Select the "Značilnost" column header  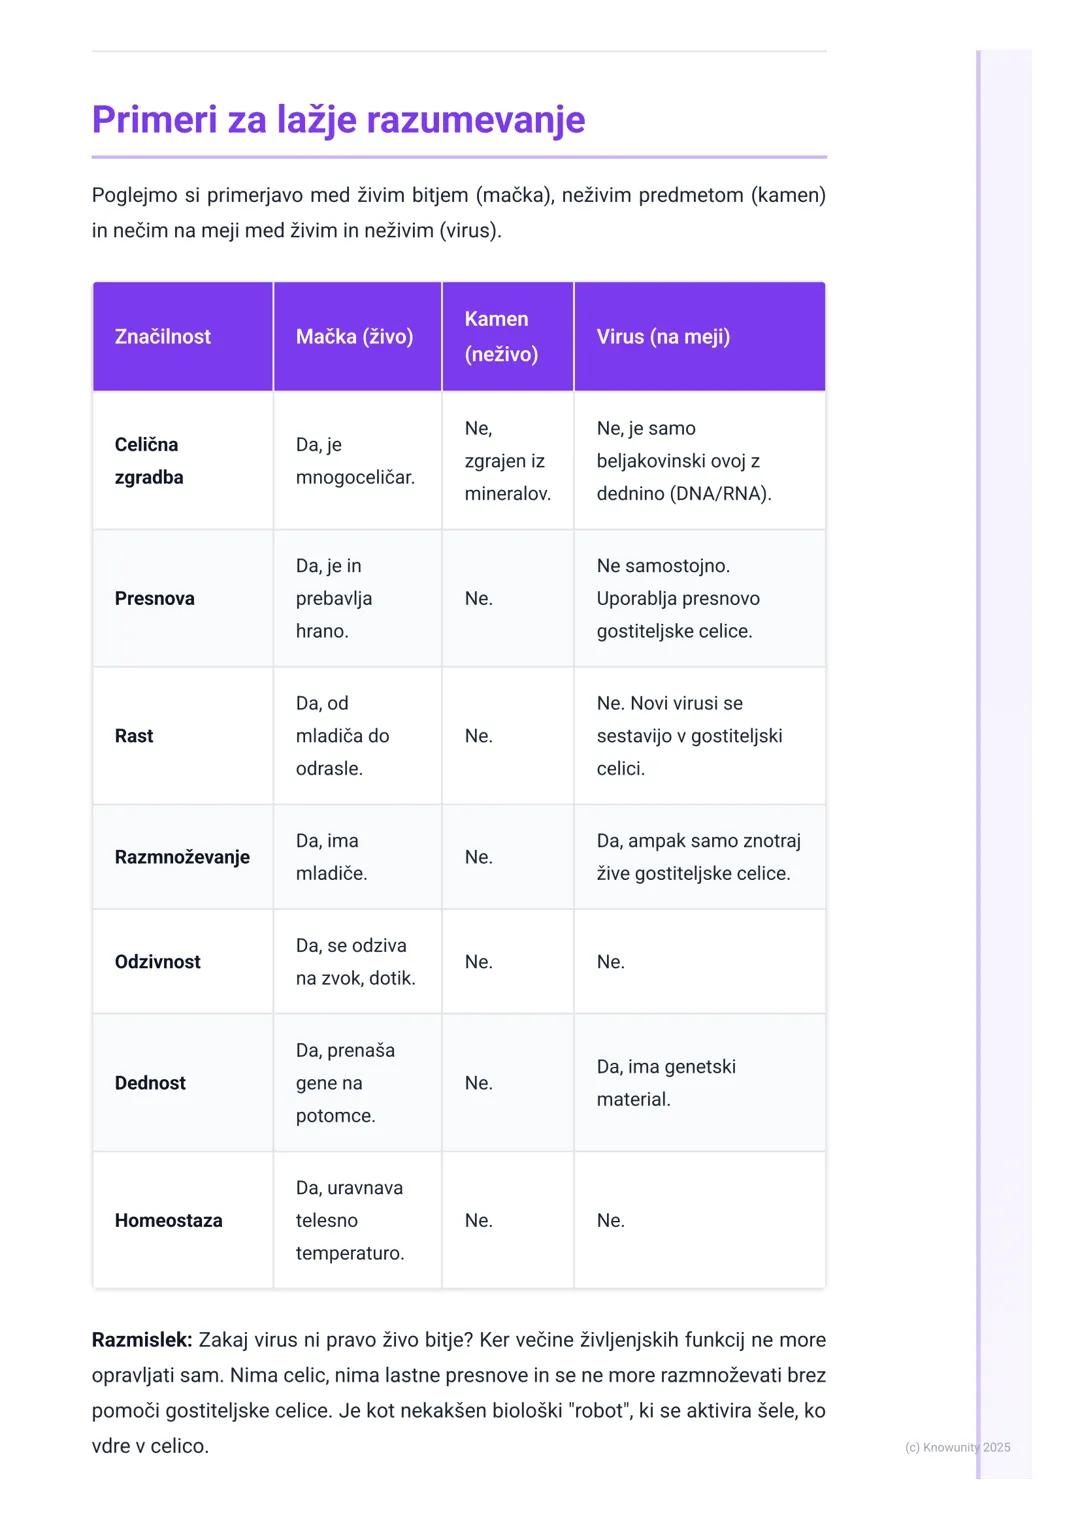pyautogui.click(x=163, y=337)
